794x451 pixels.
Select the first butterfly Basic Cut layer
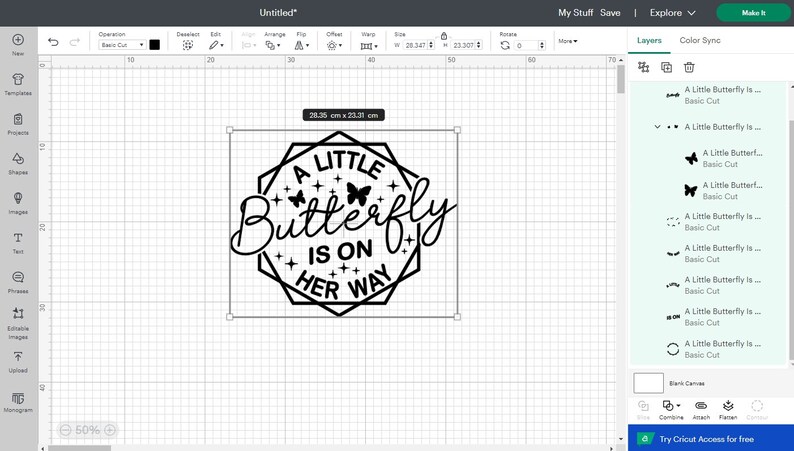tap(724, 158)
